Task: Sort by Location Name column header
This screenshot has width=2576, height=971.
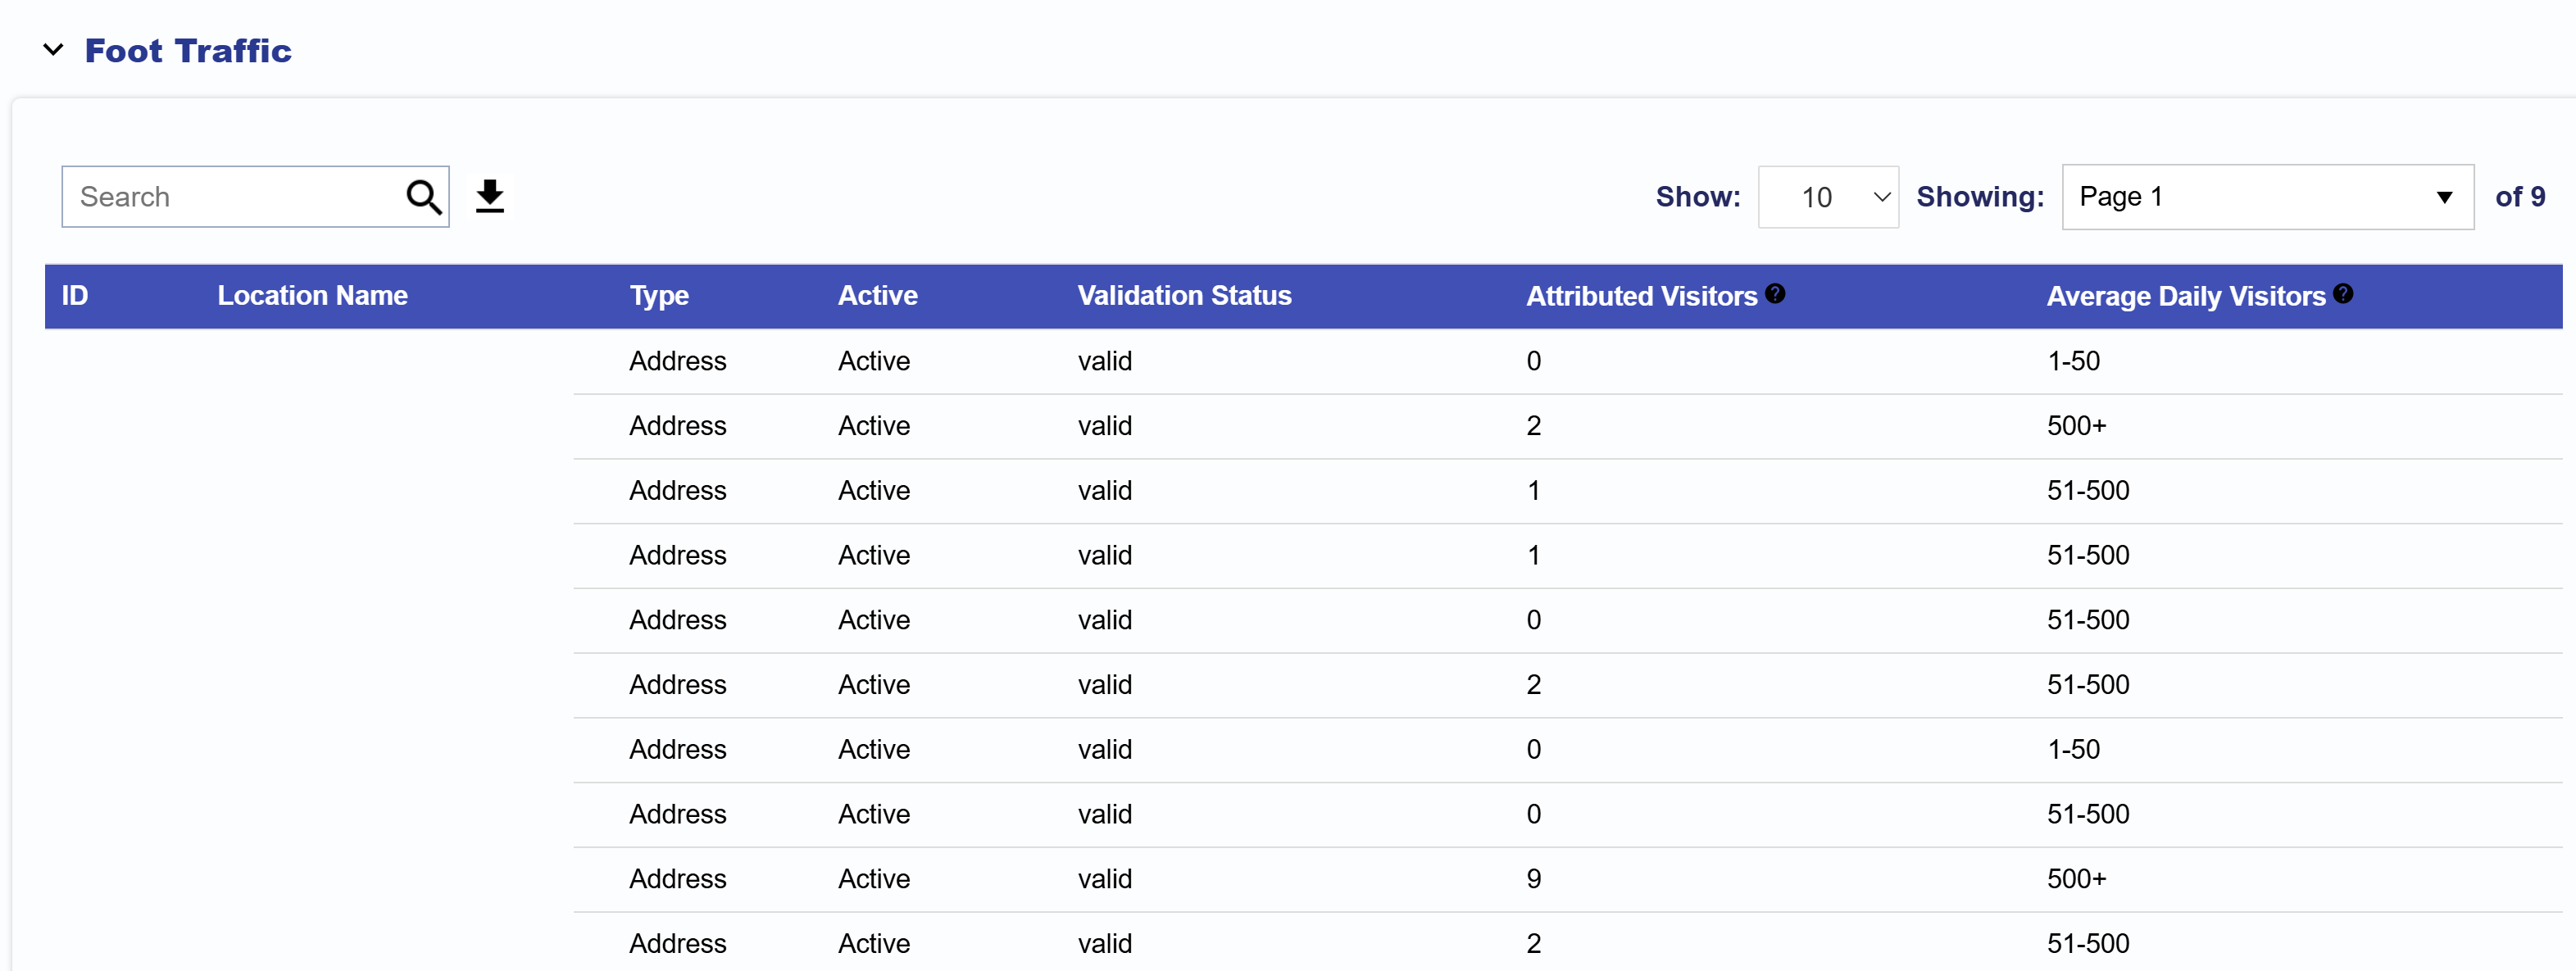Action: (x=313, y=296)
